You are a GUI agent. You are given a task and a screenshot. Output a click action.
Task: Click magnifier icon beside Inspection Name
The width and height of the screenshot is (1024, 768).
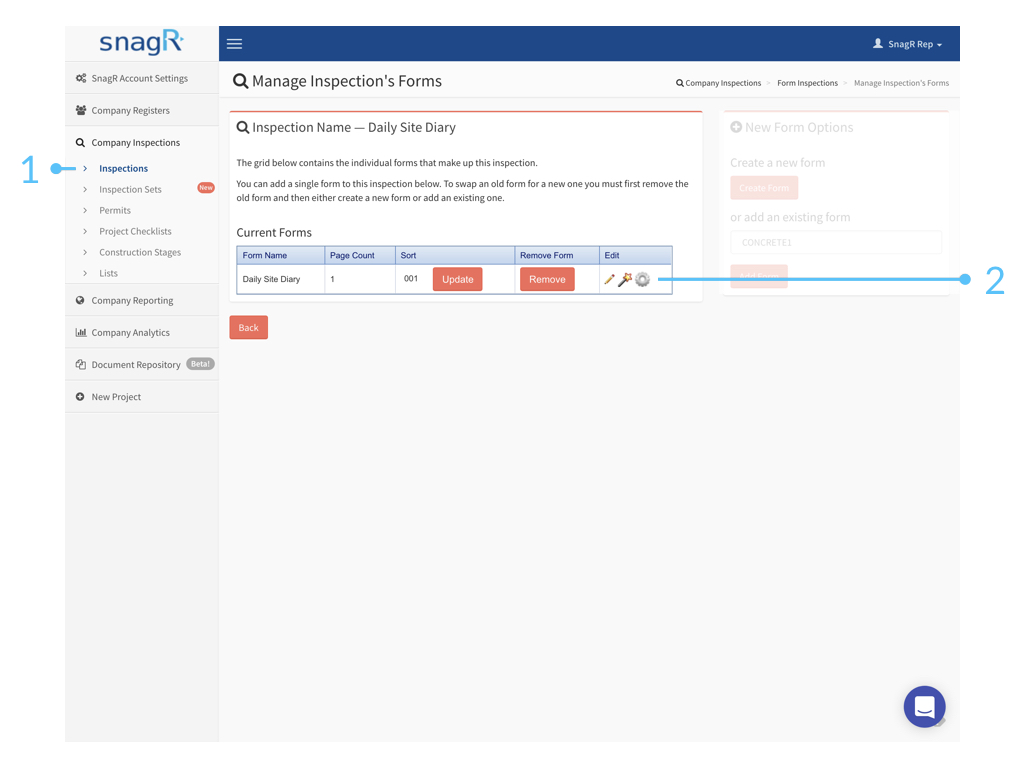[243, 127]
